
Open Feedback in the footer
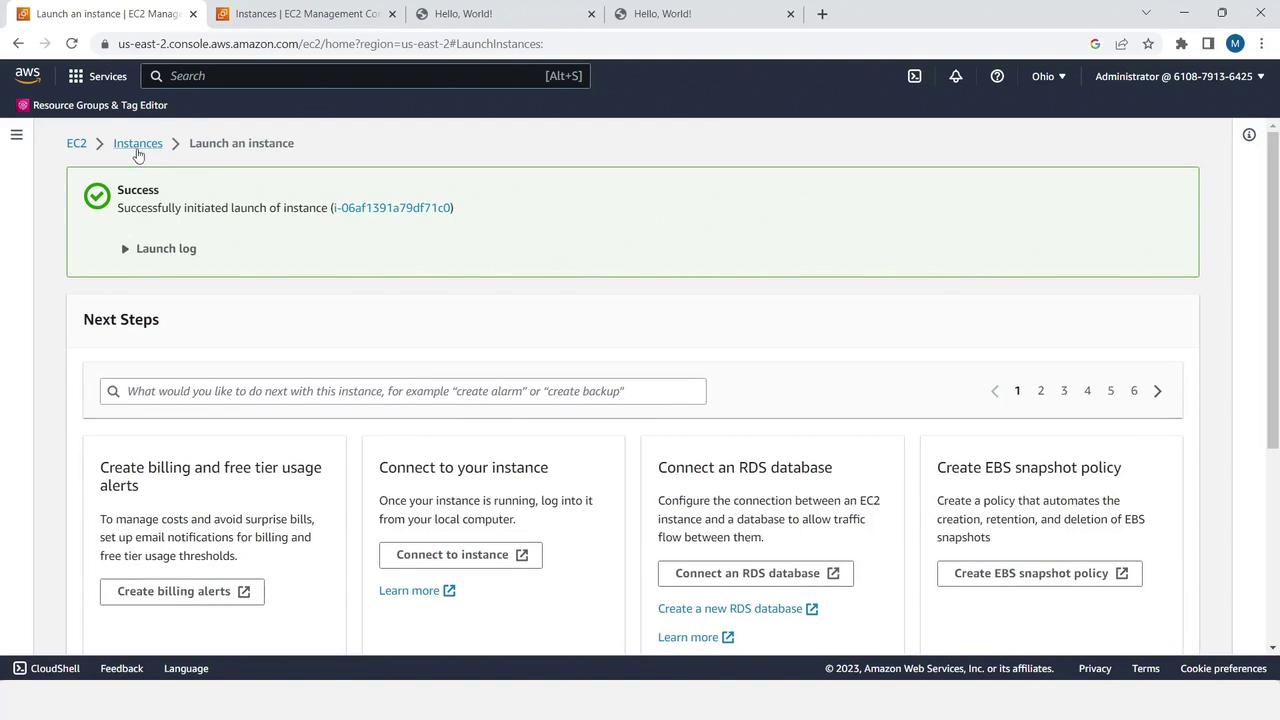pyautogui.click(x=122, y=668)
